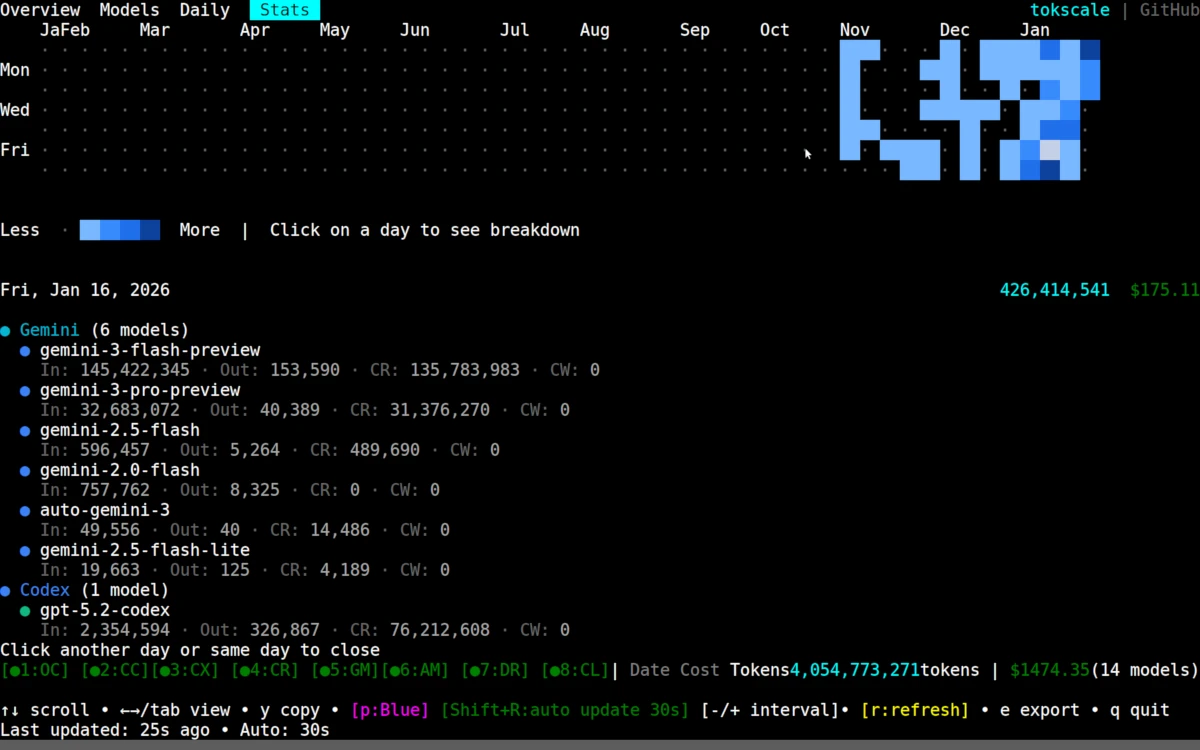Click the Gemini provider group bullet

pyautogui.click(x=6, y=331)
